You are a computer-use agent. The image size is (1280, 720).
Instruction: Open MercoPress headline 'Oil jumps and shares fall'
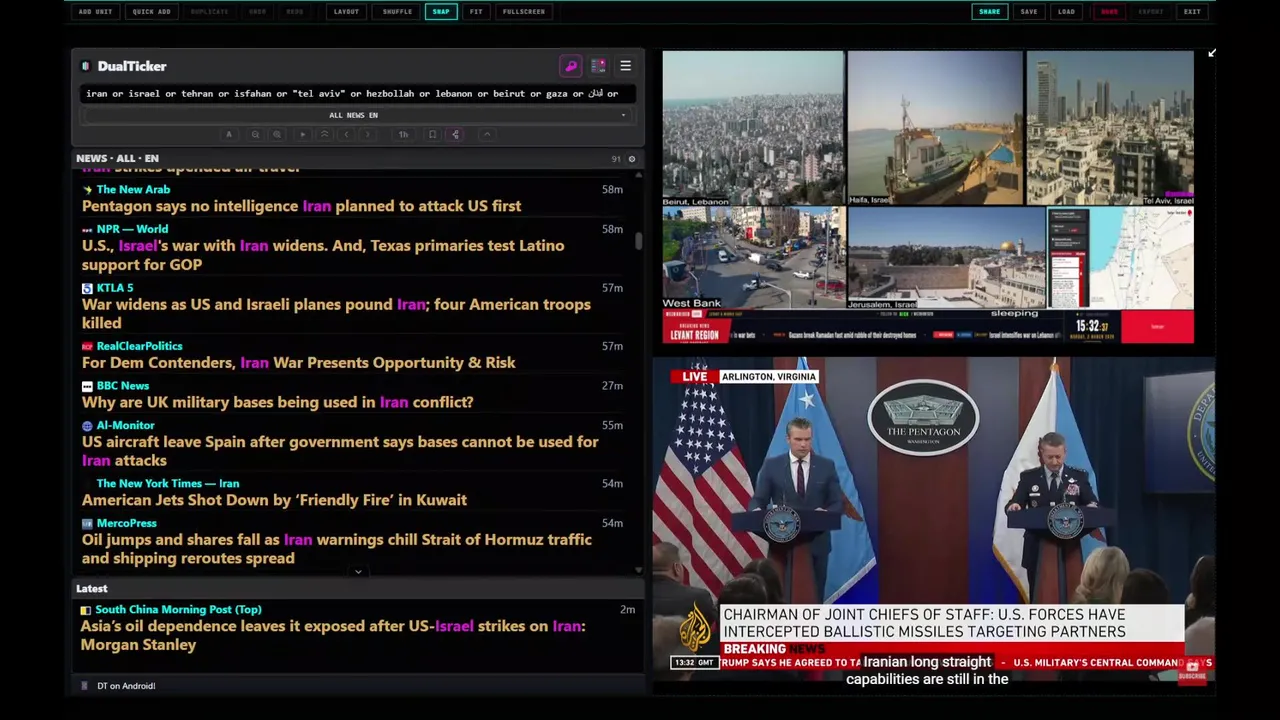[337, 549]
